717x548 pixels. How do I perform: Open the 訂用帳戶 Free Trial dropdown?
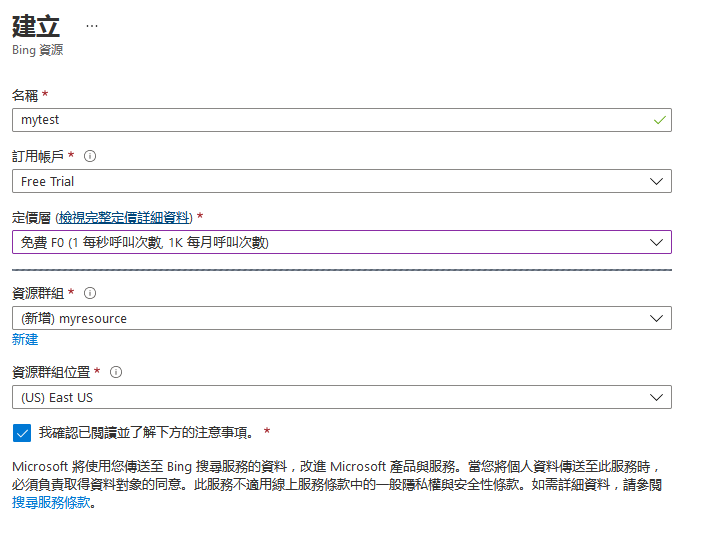pyautogui.click(x=342, y=181)
